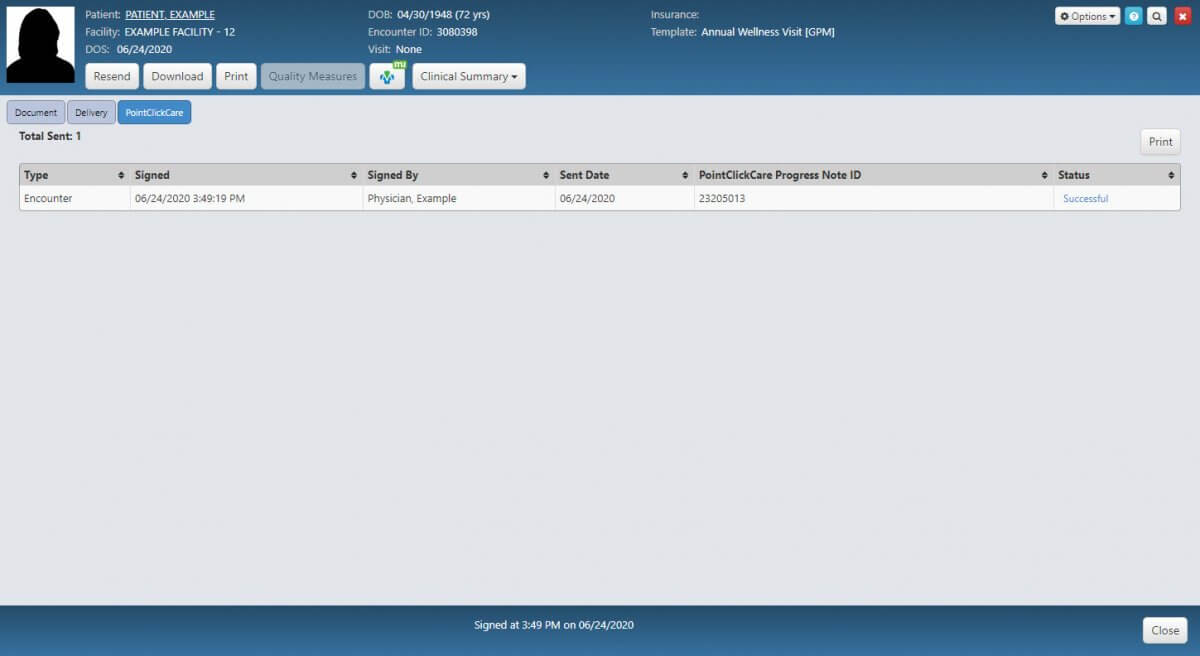Click the signed timestamp 06/24/2020 3:49:19 PM
The width and height of the screenshot is (1200, 656).
[190, 198]
